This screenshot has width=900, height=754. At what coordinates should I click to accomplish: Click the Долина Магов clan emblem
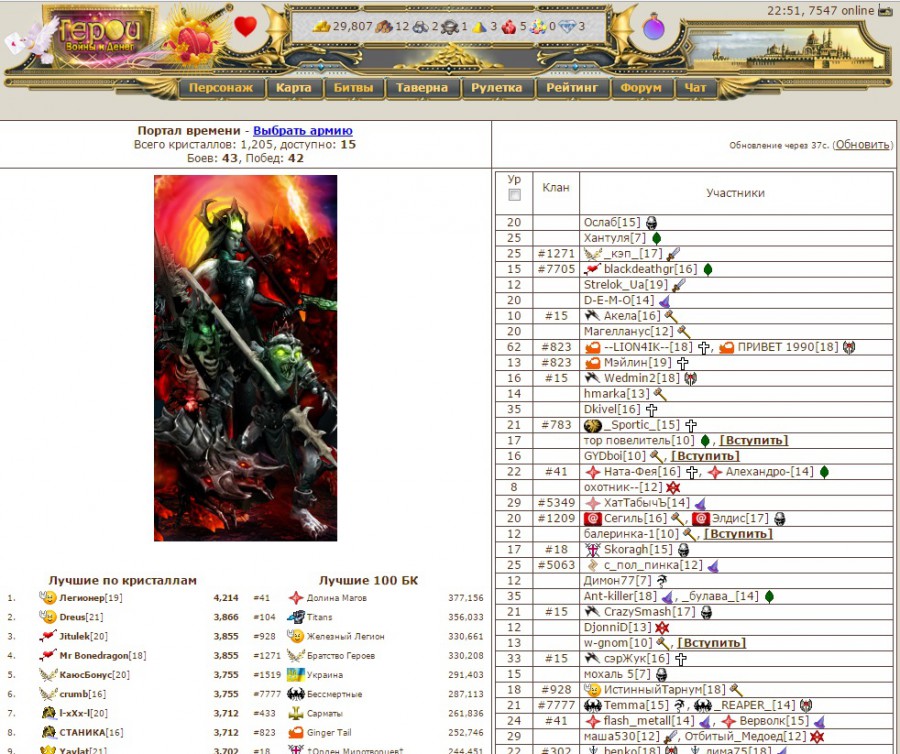pyautogui.click(x=296, y=598)
